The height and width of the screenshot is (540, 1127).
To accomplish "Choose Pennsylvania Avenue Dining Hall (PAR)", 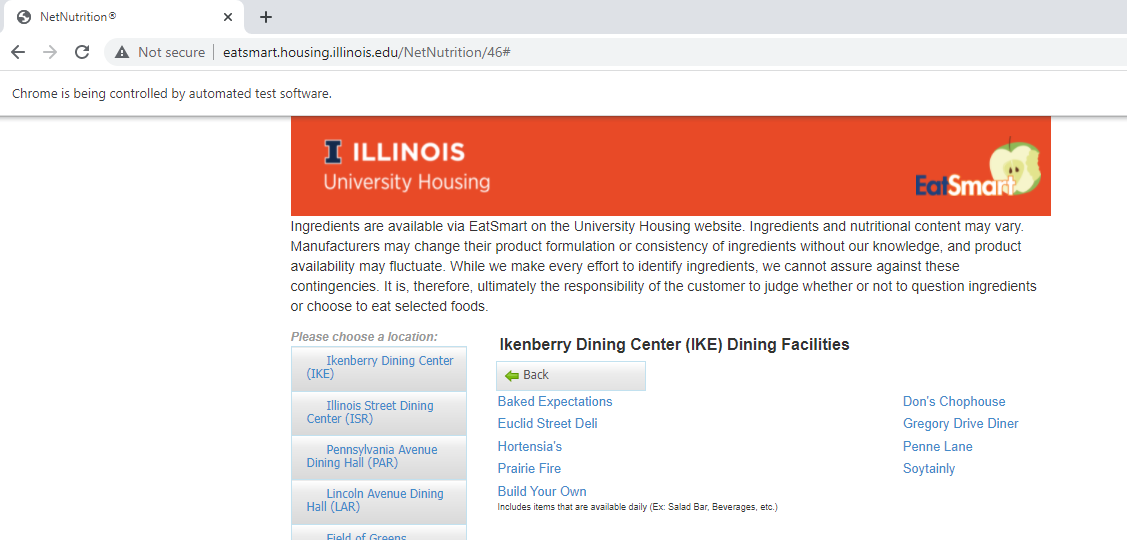I will point(379,457).
